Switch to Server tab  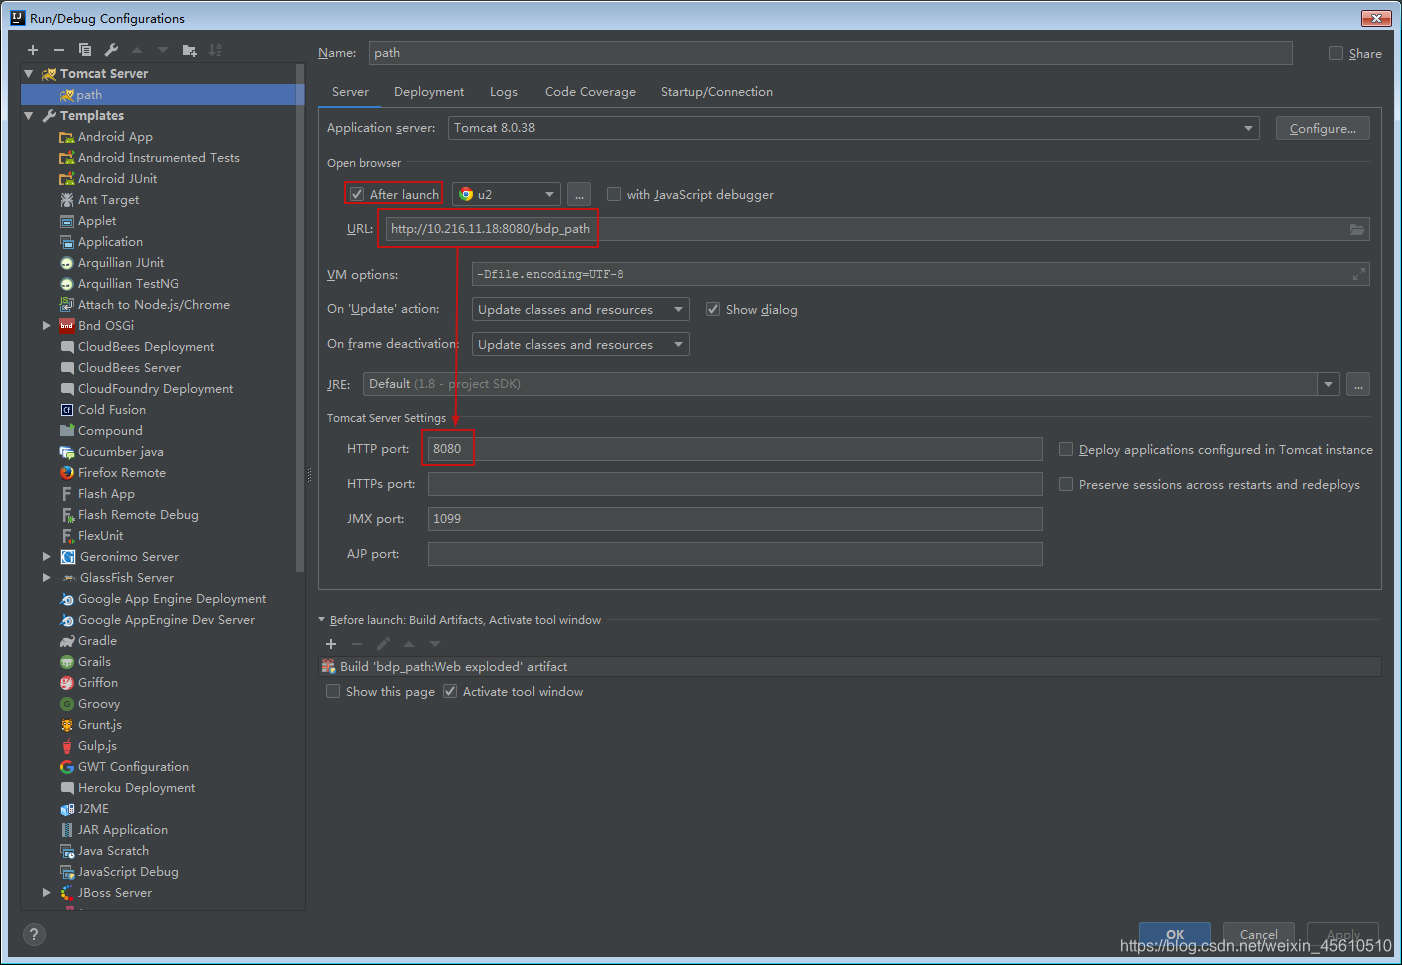(x=351, y=92)
